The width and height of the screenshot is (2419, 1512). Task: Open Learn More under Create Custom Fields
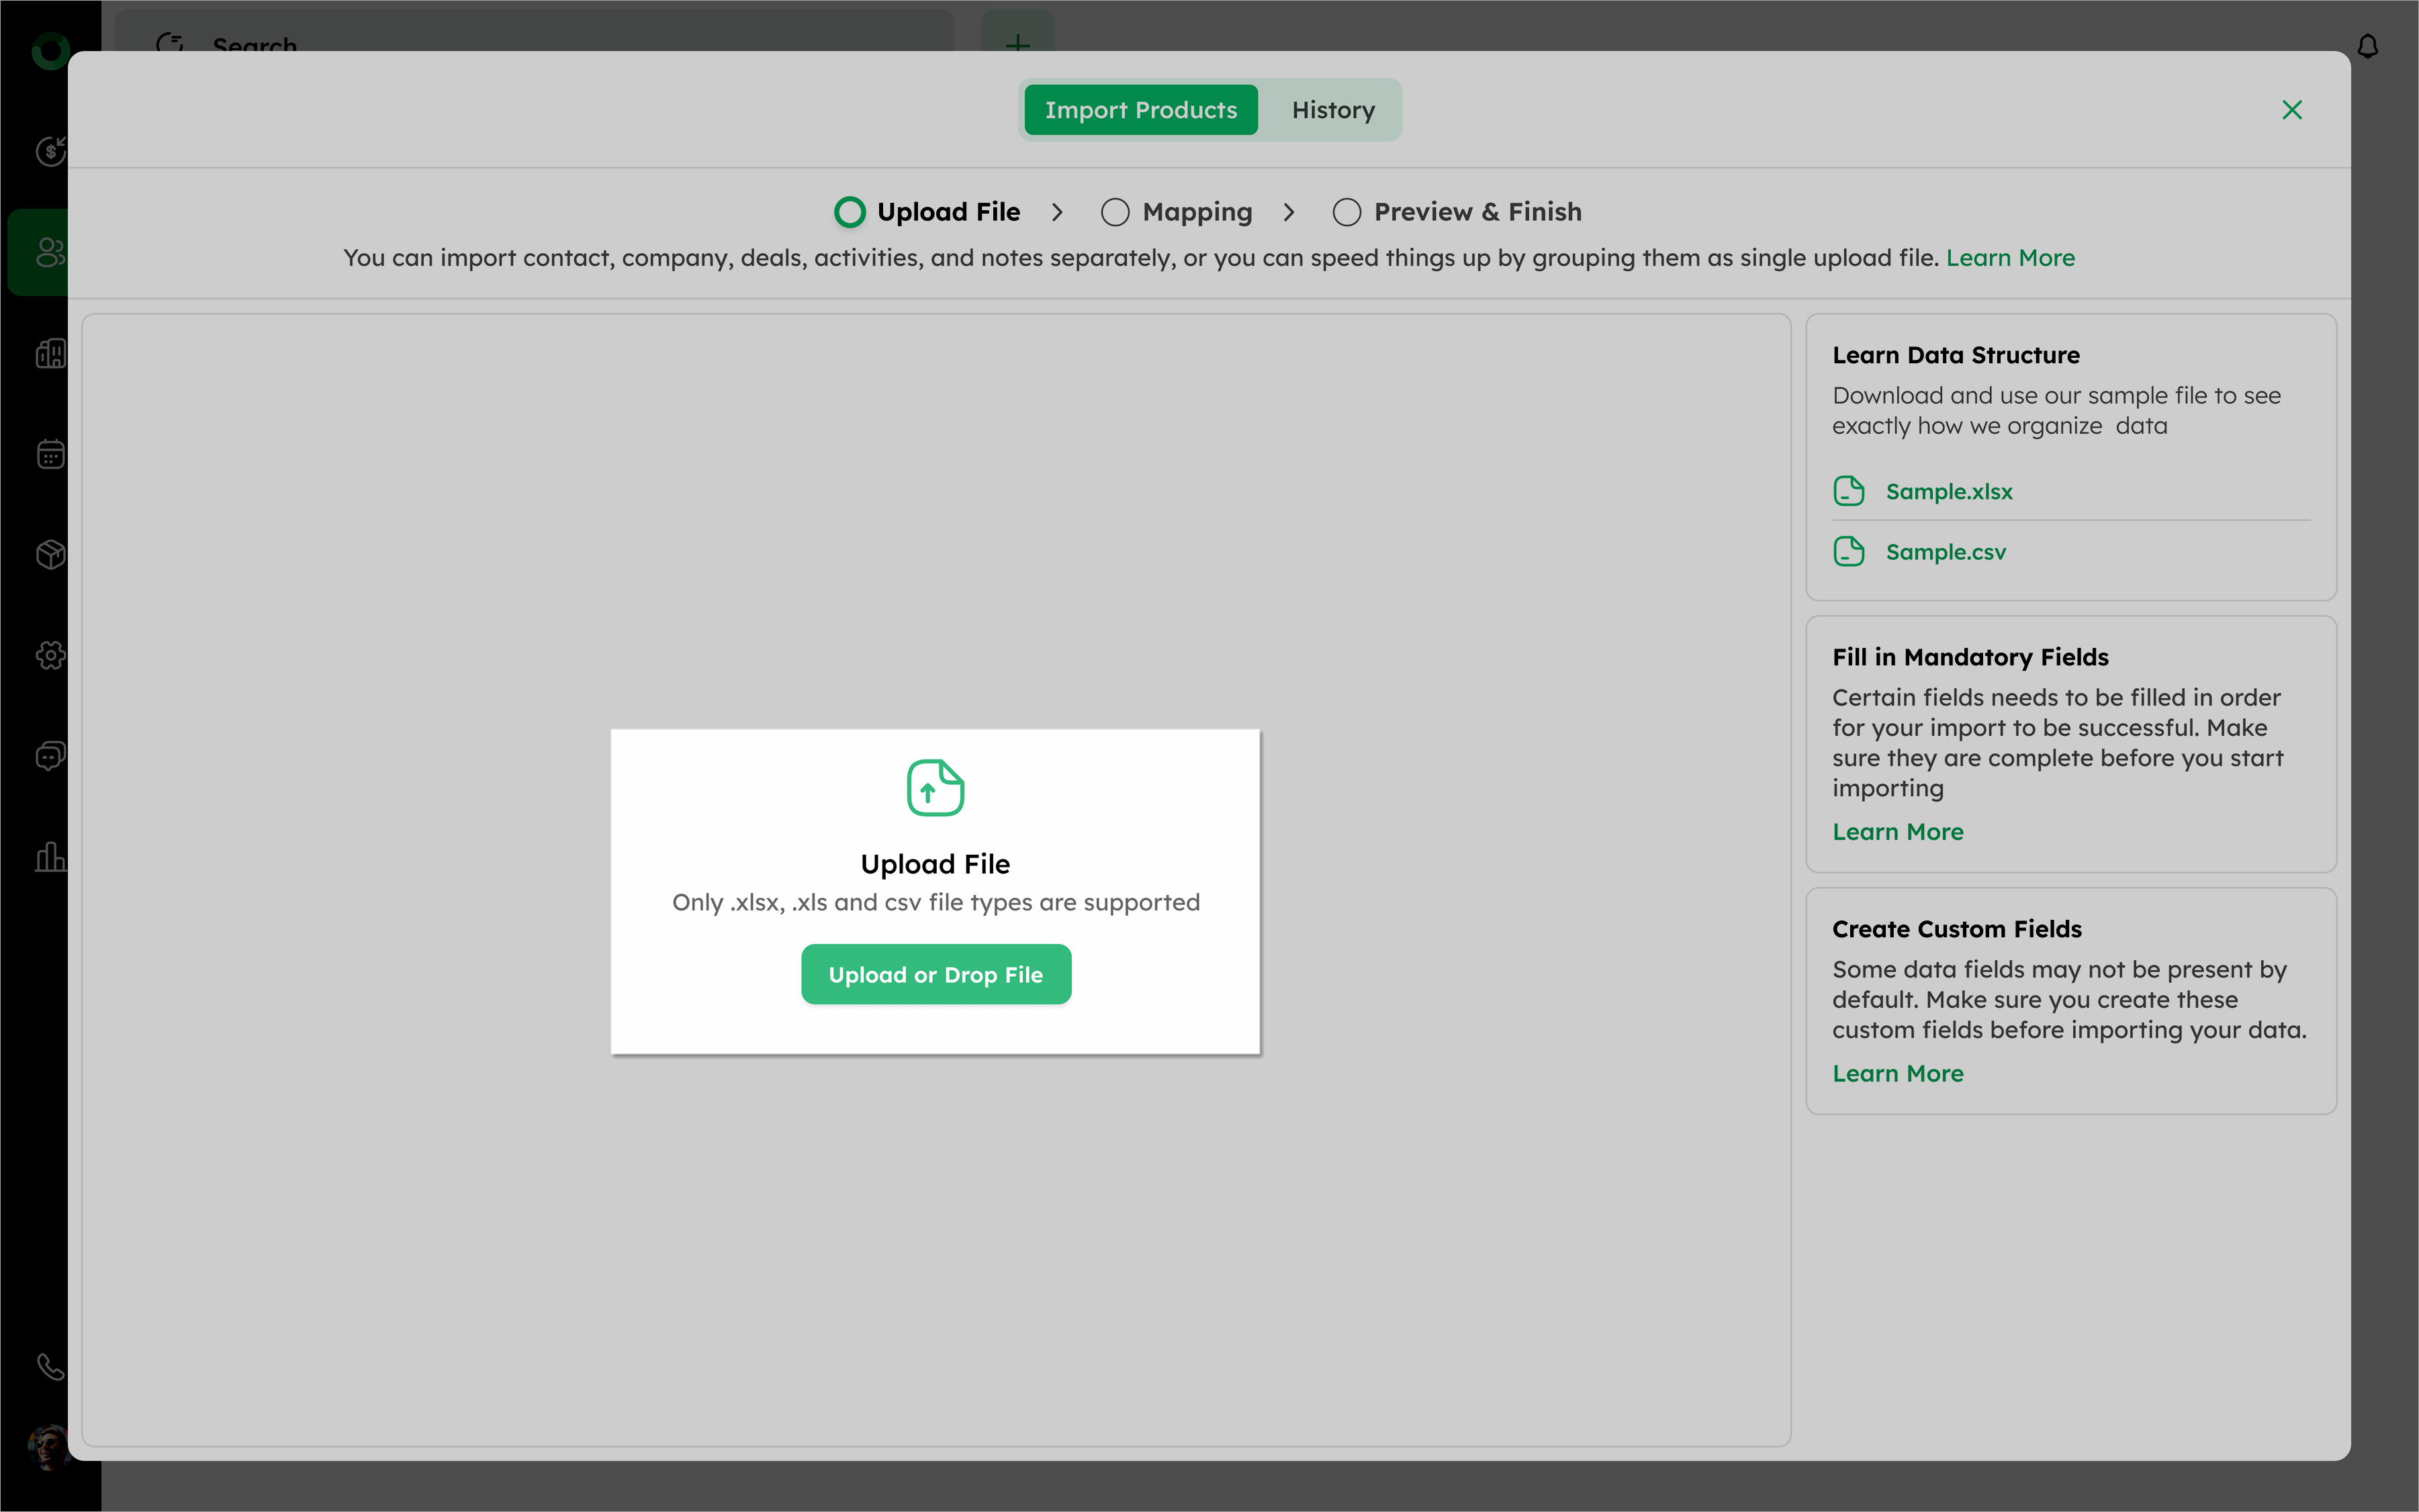coord(1897,1074)
